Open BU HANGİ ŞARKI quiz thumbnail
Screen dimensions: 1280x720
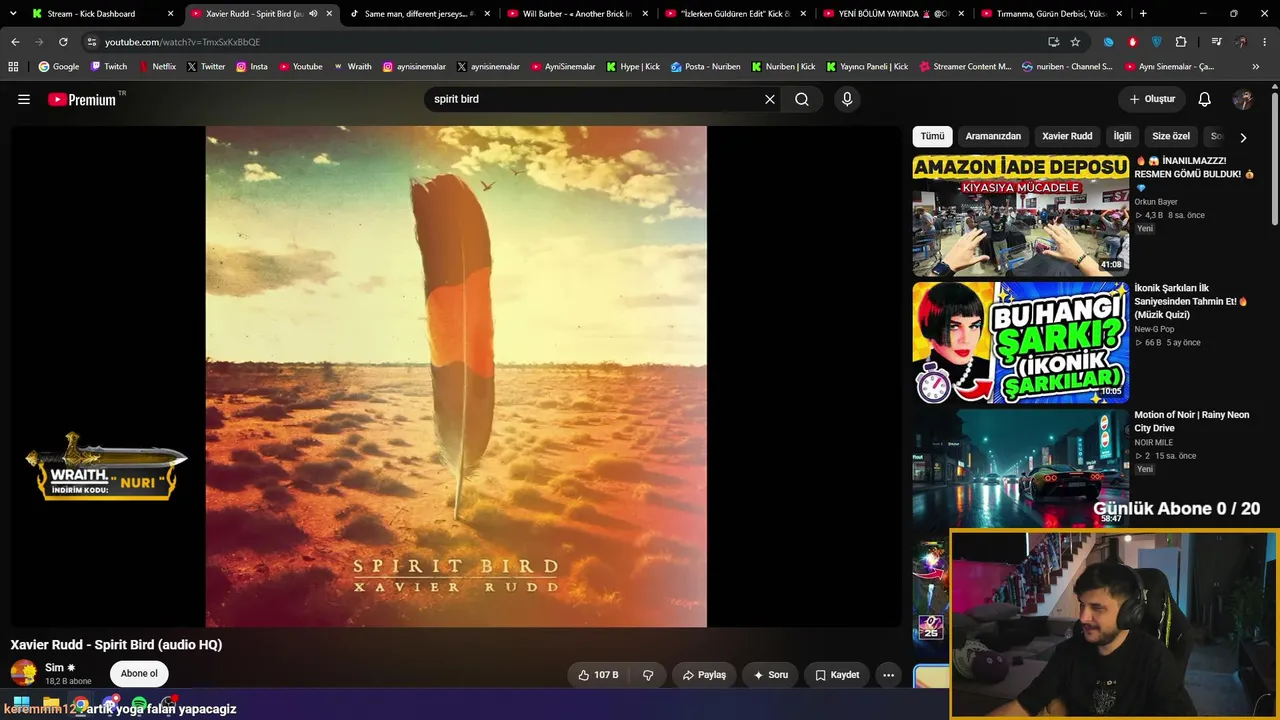click(1020, 343)
